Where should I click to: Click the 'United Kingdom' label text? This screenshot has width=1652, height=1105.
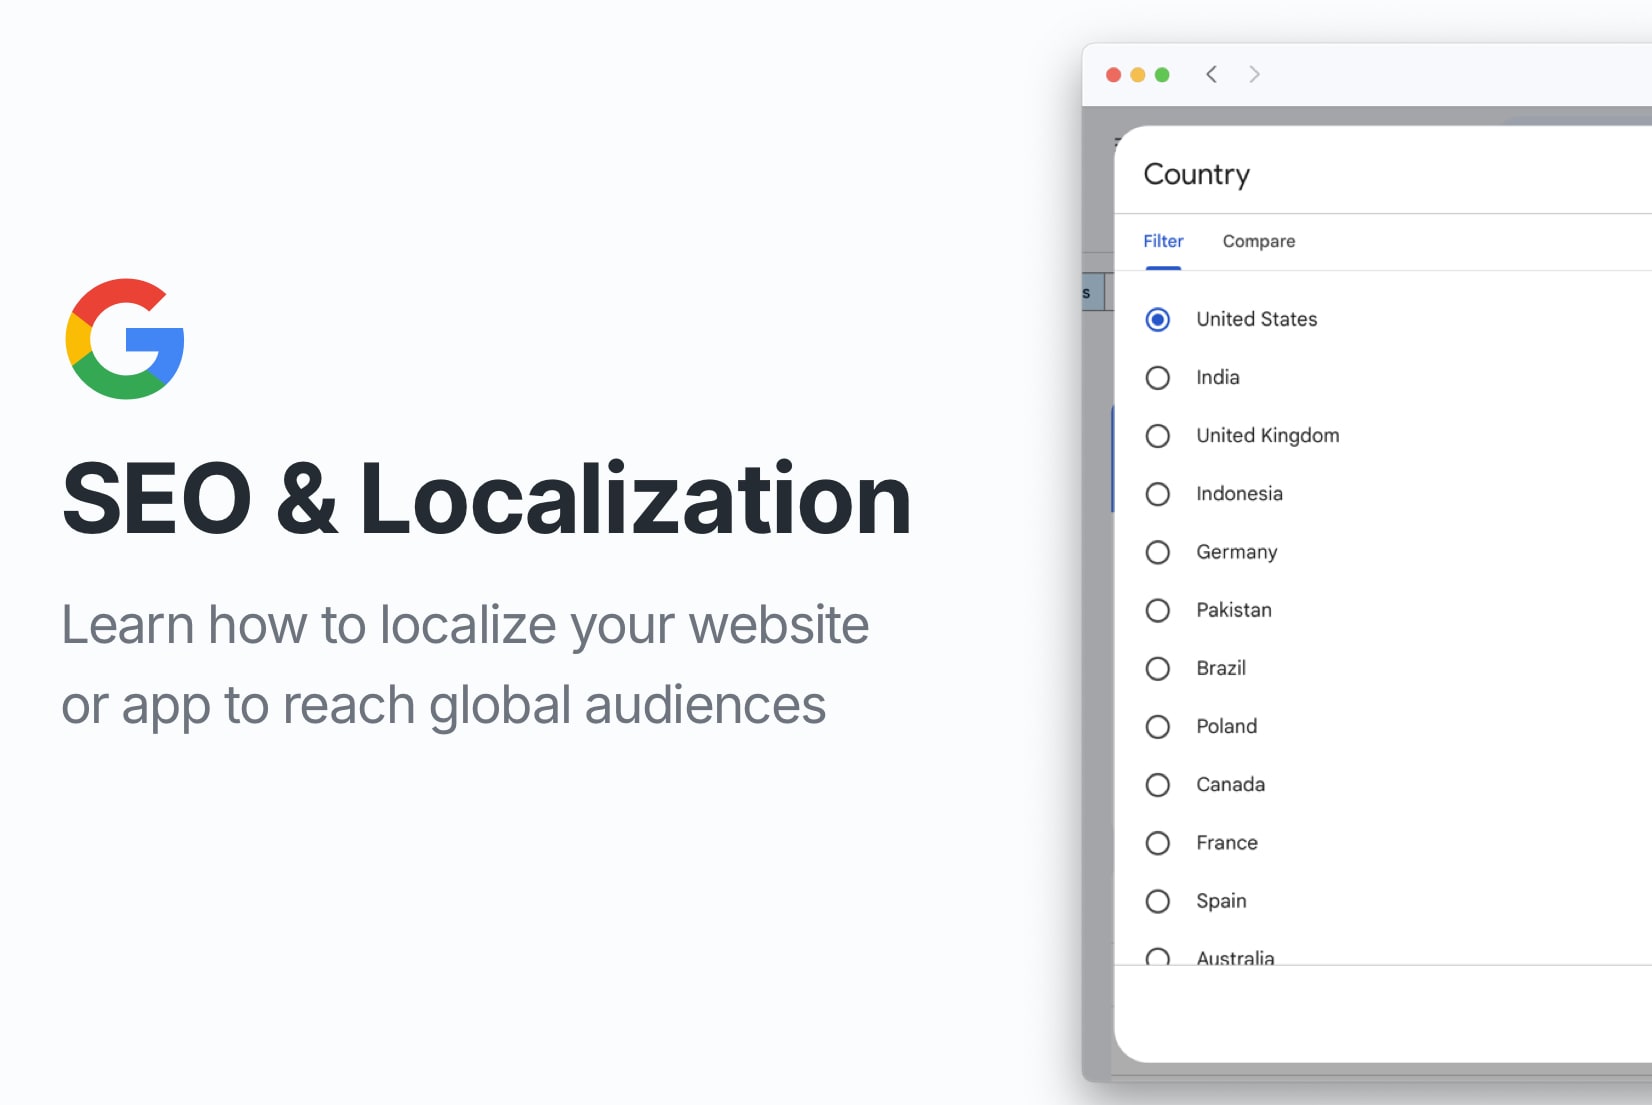(1267, 436)
